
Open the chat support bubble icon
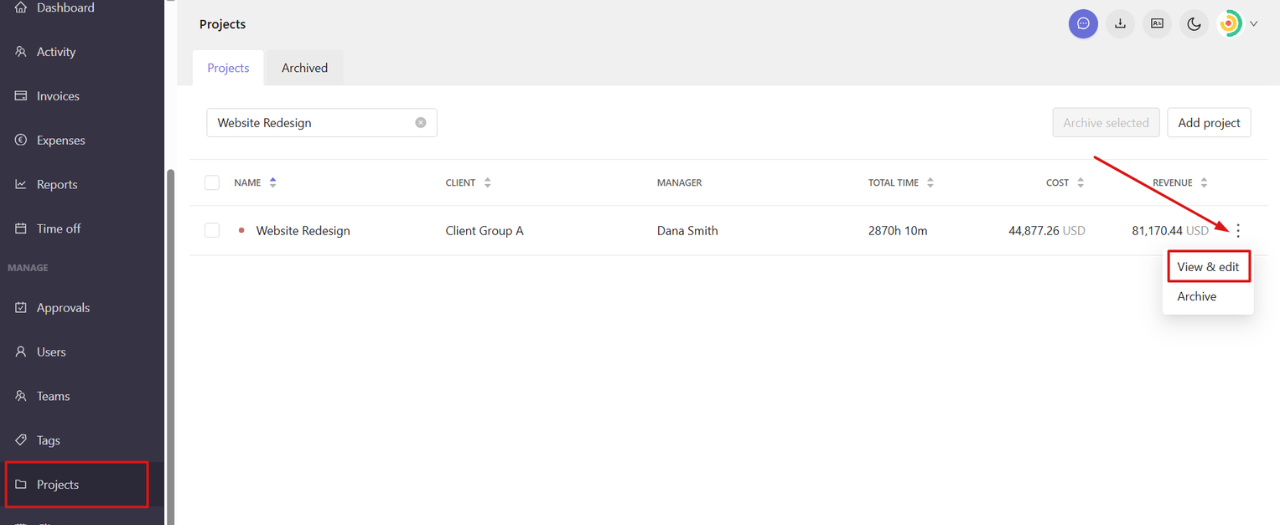[1083, 23]
